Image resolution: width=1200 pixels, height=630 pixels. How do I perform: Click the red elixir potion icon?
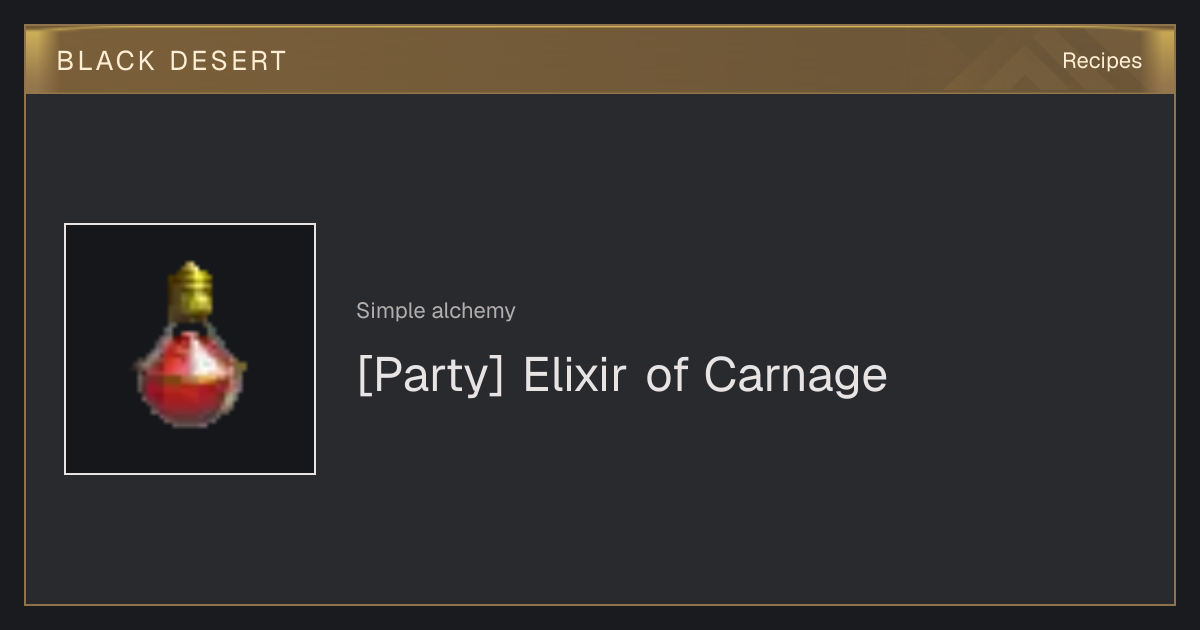coord(190,346)
